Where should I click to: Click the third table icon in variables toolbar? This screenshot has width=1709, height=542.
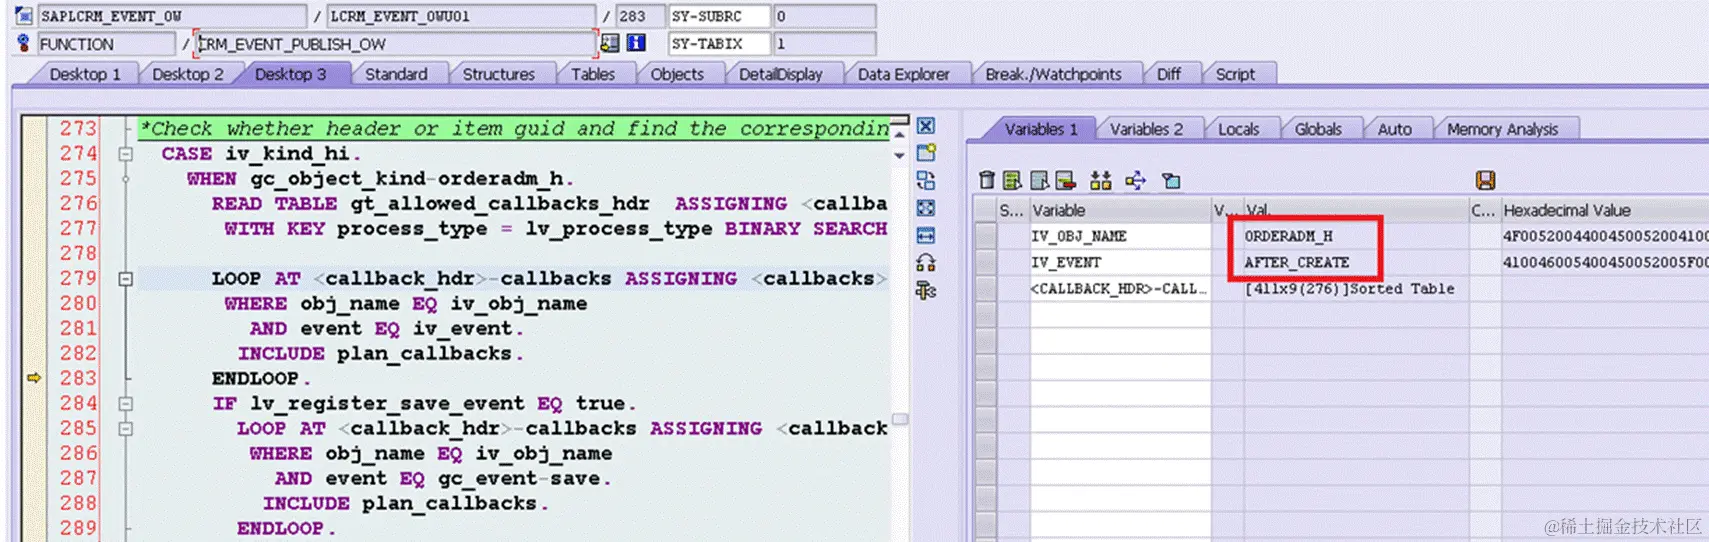pos(1040,180)
